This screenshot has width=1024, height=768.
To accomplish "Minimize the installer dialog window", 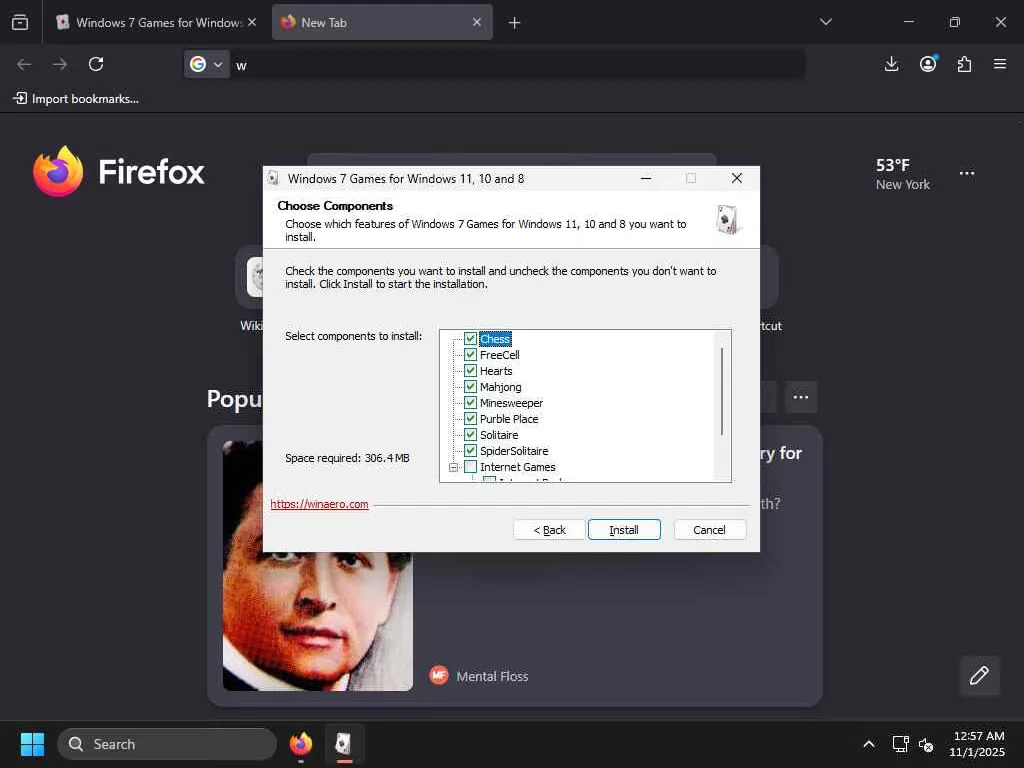I will tap(646, 178).
